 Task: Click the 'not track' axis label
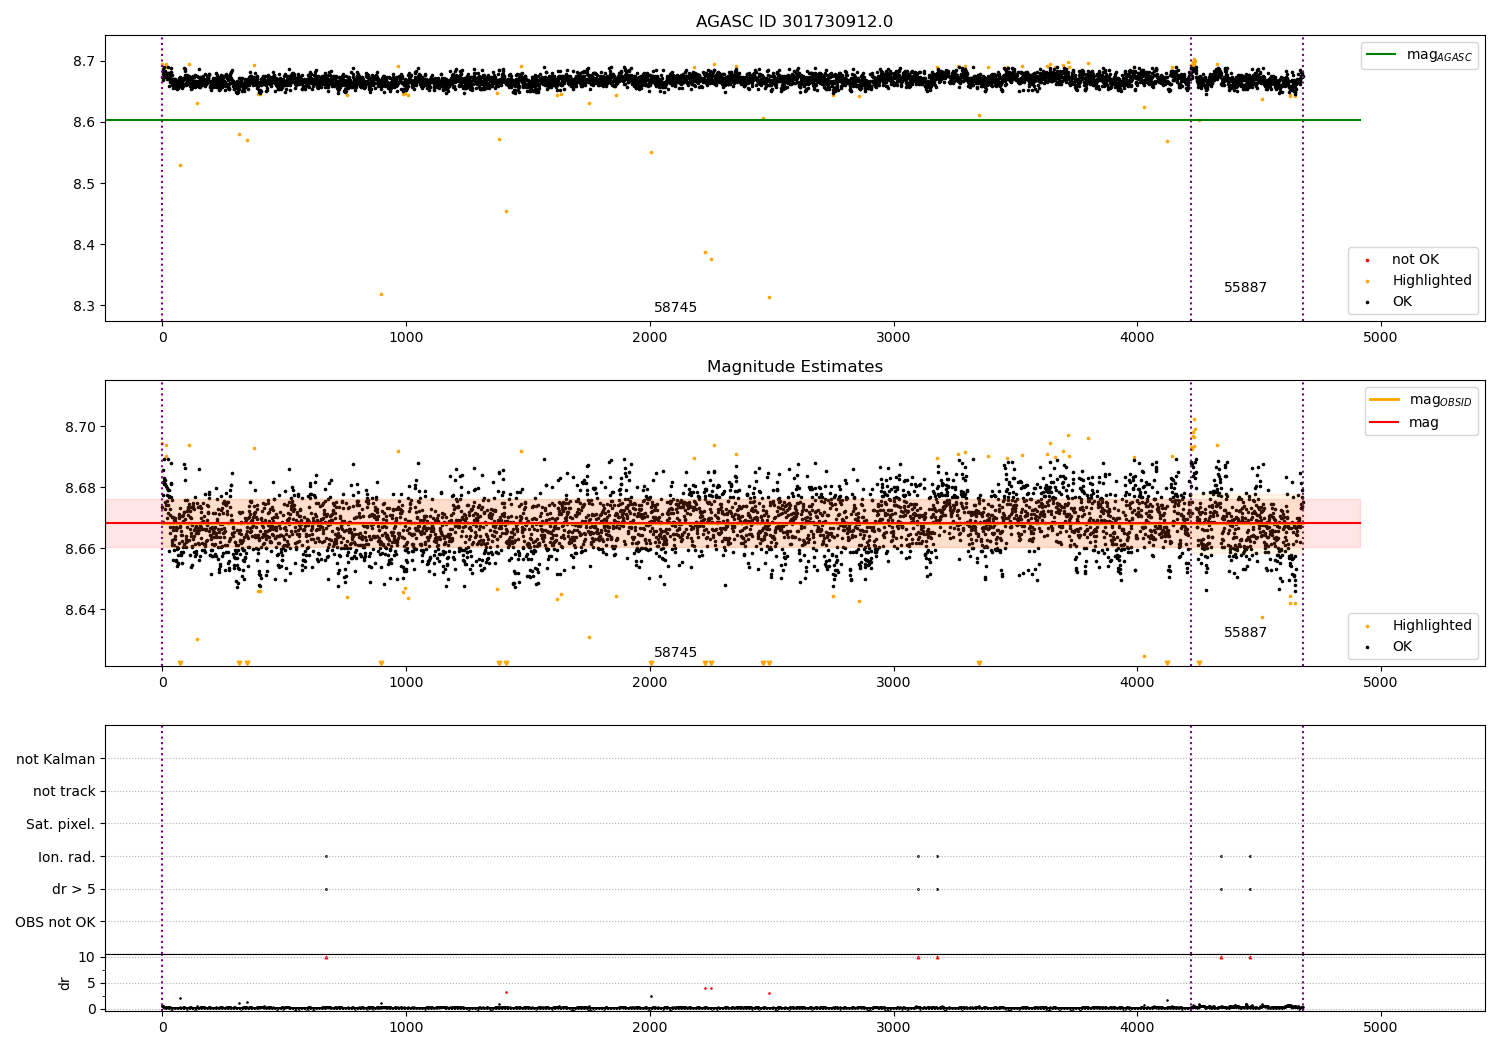pos(64,792)
